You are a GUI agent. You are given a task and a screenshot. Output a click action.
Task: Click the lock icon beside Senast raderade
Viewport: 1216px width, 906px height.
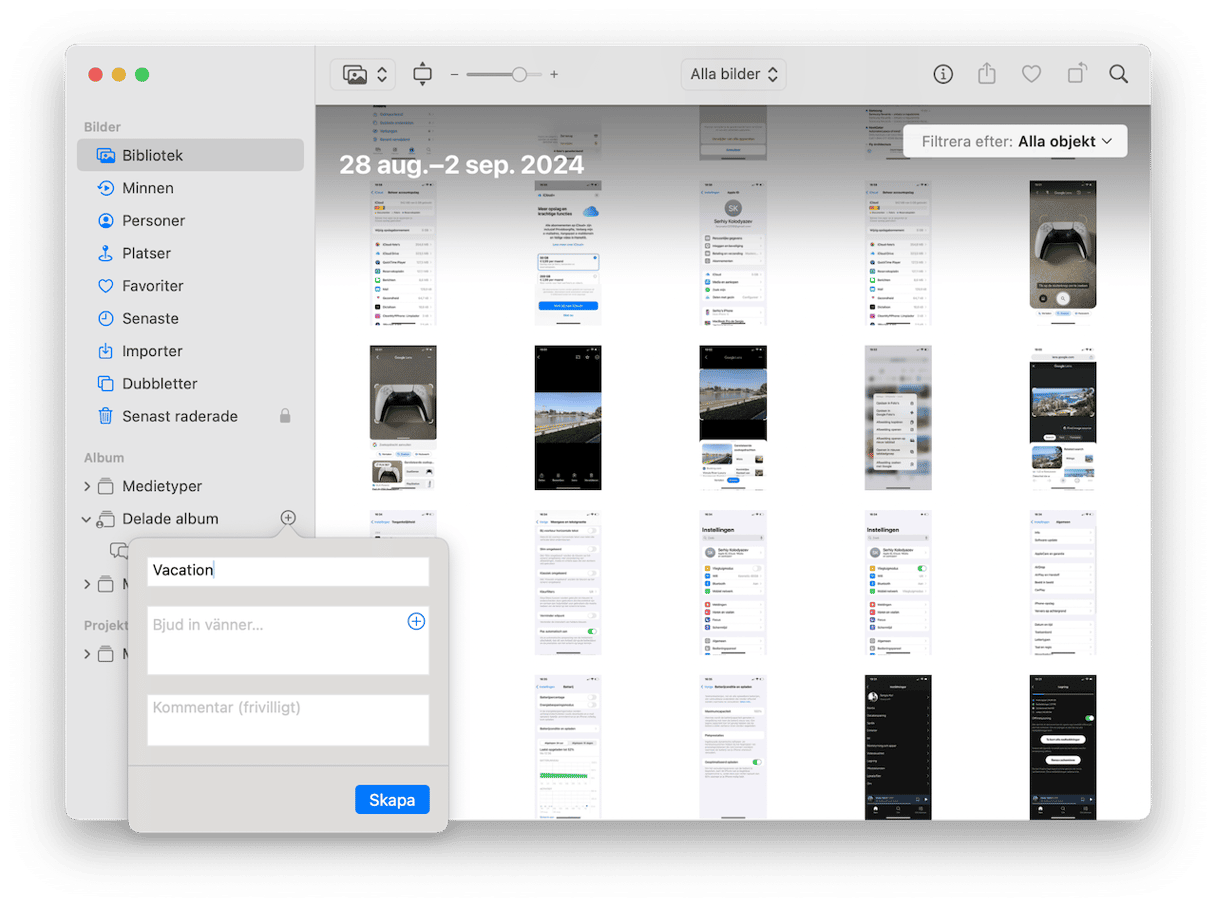(x=285, y=416)
